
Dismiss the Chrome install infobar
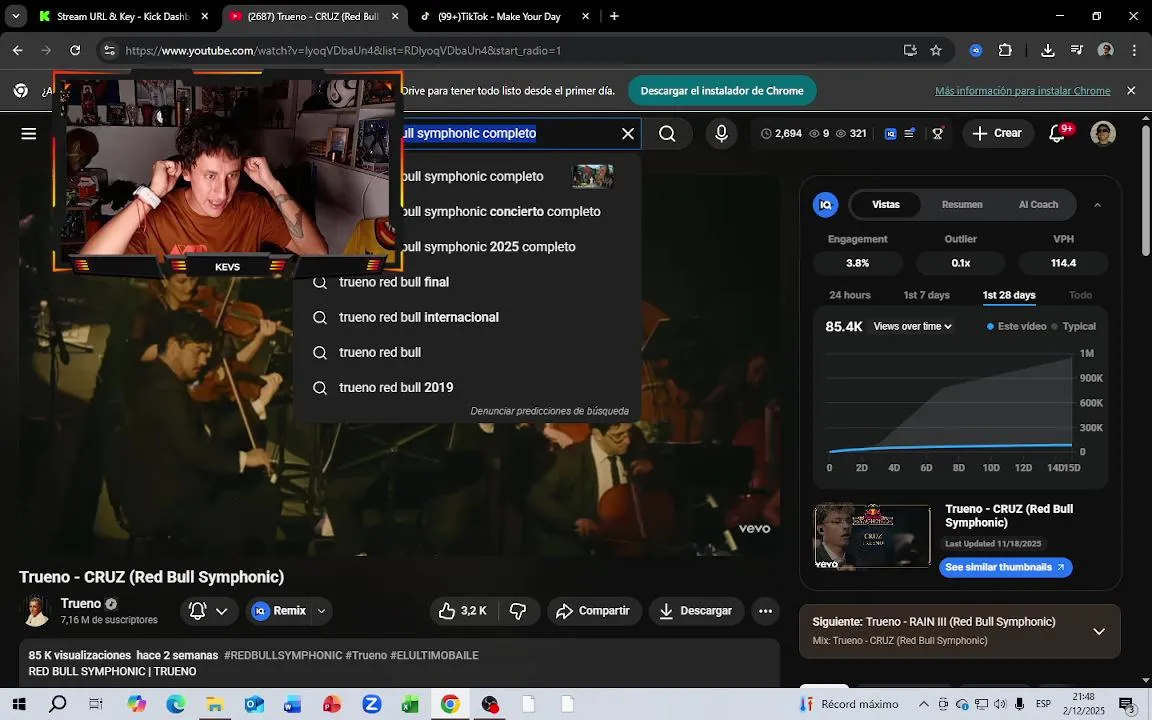coord(1131,91)
